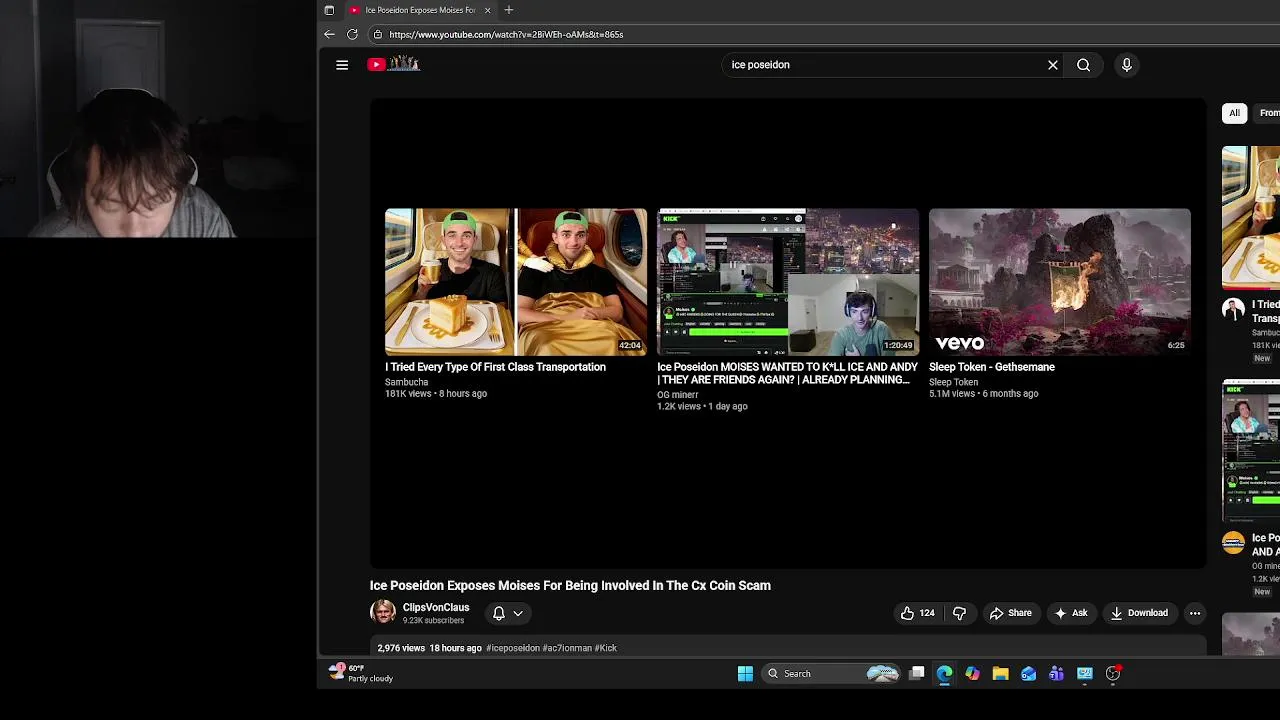Play the Ice Poseidon MOISES end-screen thumbnail
The height and width of the screenshot is (720, 1280).
tap(788, 282)
